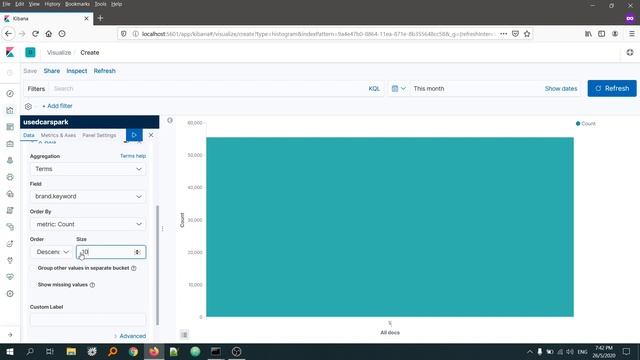The height and width of the screenshot is (360, 640).
Task: Open Chrome from taskbar
Action: click(133, 351)
